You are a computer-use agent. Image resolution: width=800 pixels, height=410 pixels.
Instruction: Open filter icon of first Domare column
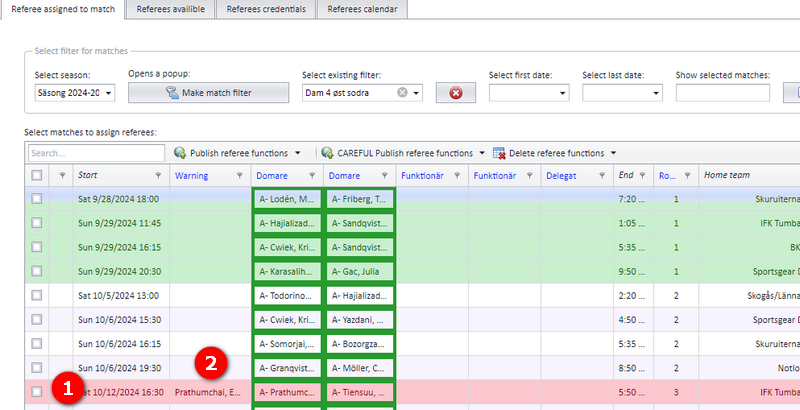(x=312, y=175)
